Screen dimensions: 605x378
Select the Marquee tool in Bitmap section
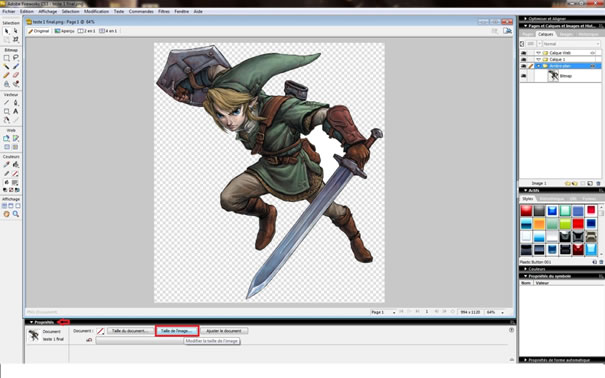[7, 58]
